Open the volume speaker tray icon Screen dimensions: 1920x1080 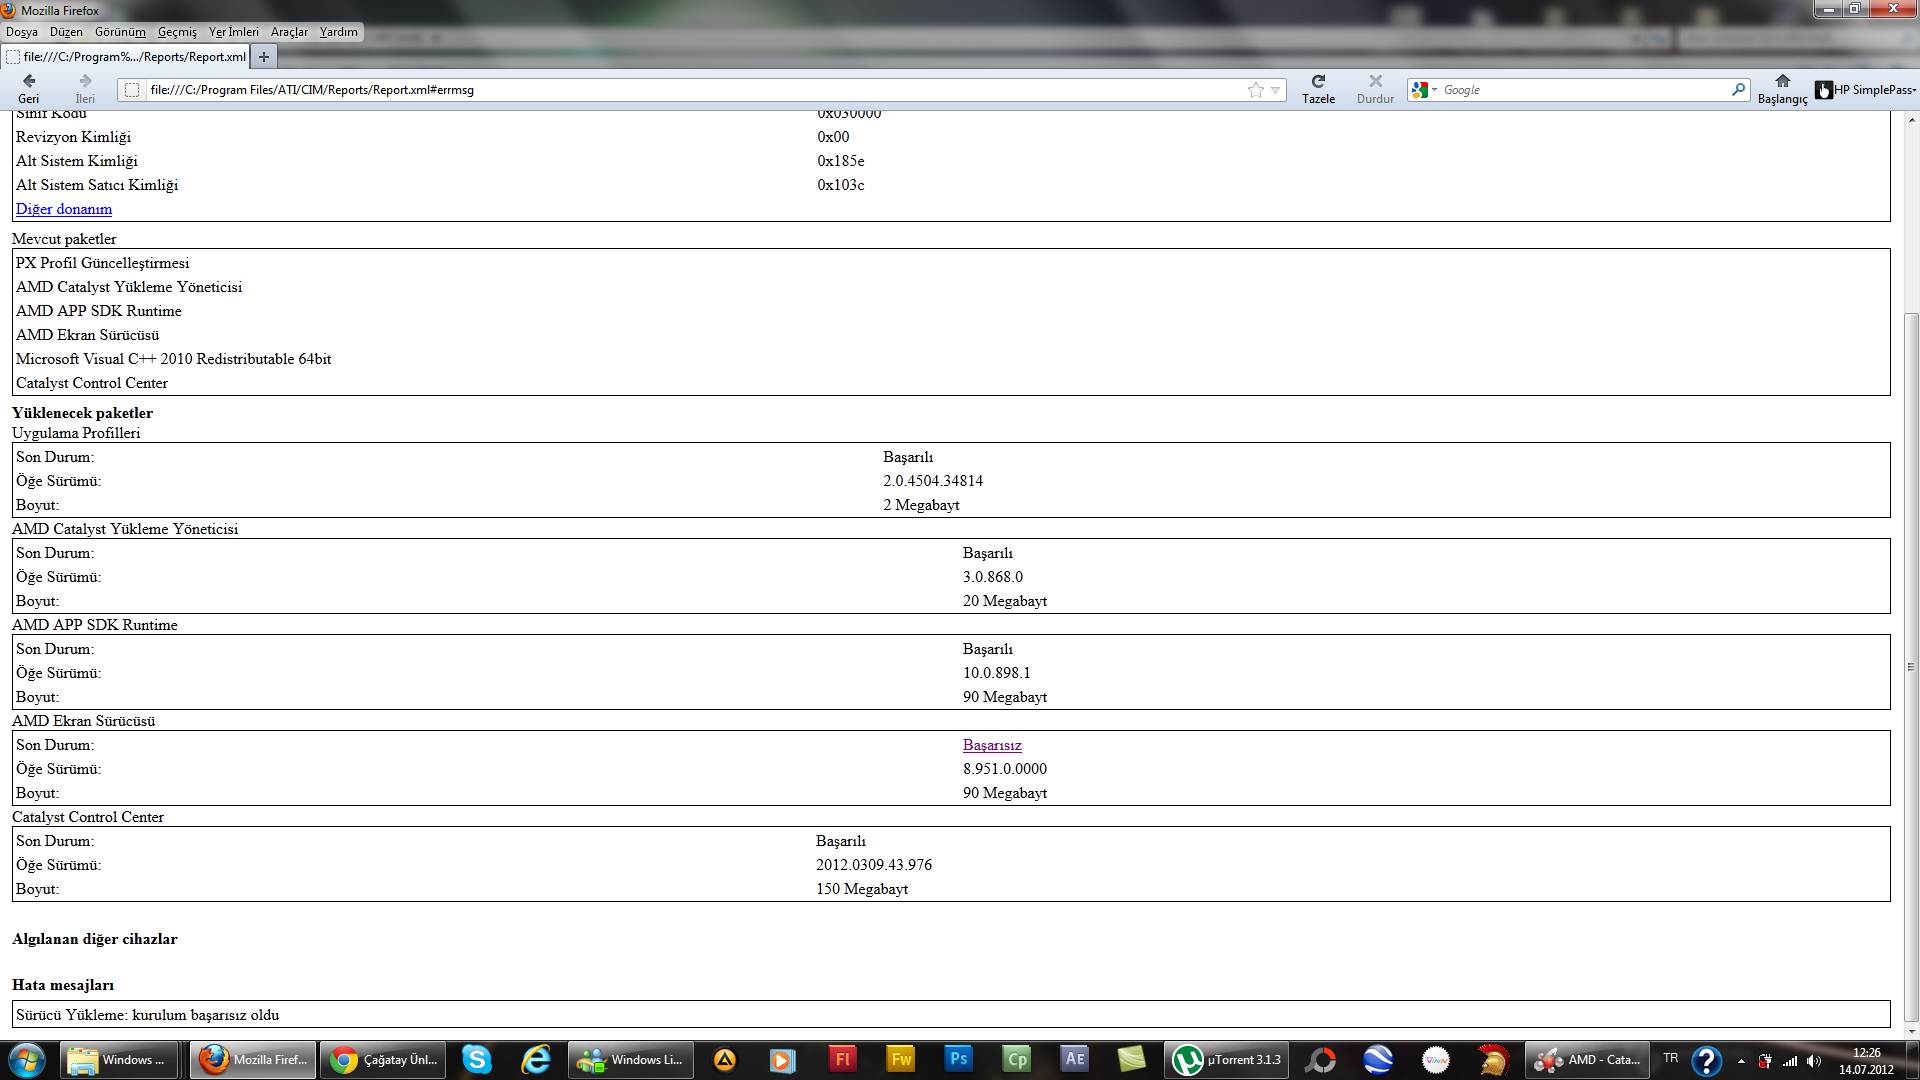click(1814, 1061)
